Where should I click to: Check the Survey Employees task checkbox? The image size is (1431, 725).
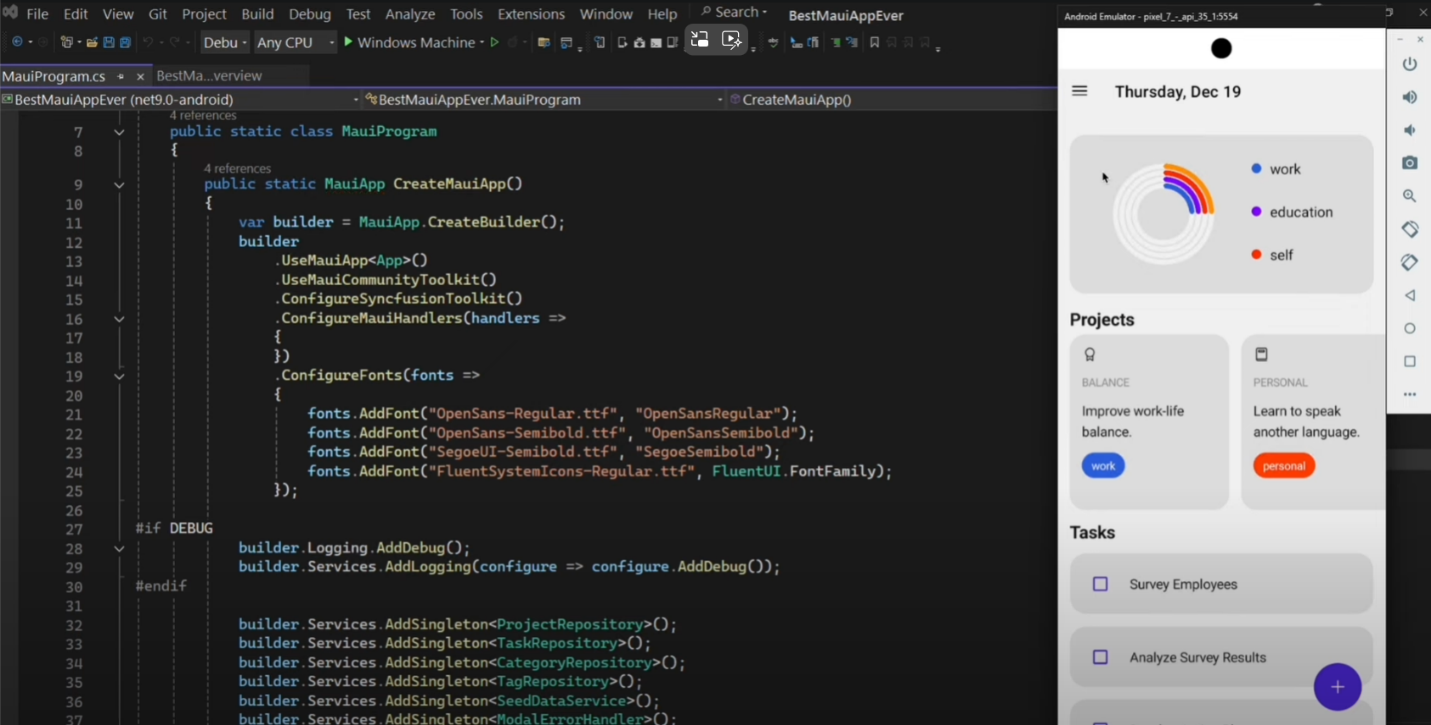pyautogui.click(x=1100, y=584)
